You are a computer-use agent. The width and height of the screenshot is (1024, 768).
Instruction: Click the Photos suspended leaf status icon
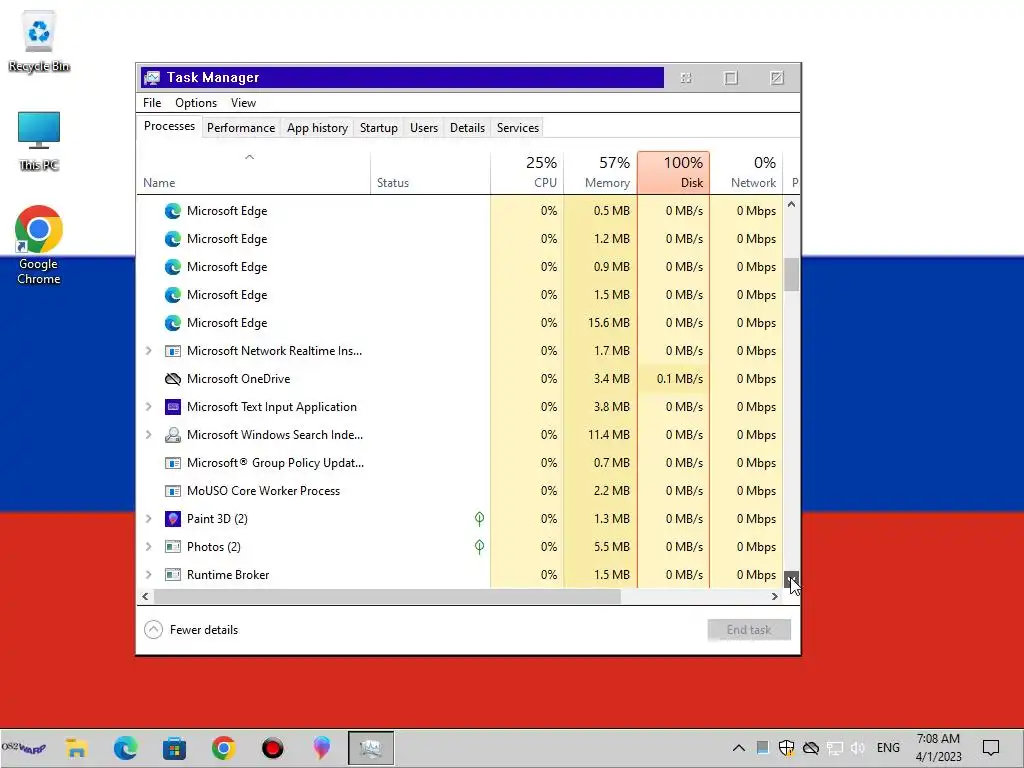pos(479,547)
